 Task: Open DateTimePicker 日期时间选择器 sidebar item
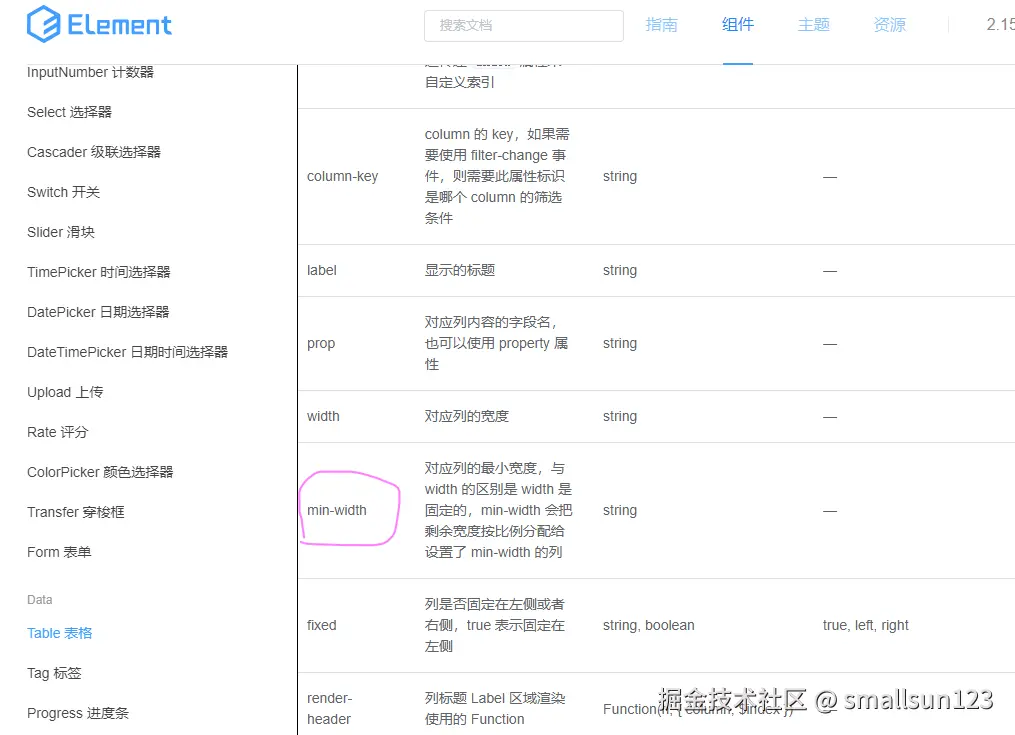pyautogui.click(x=128, y=352)
